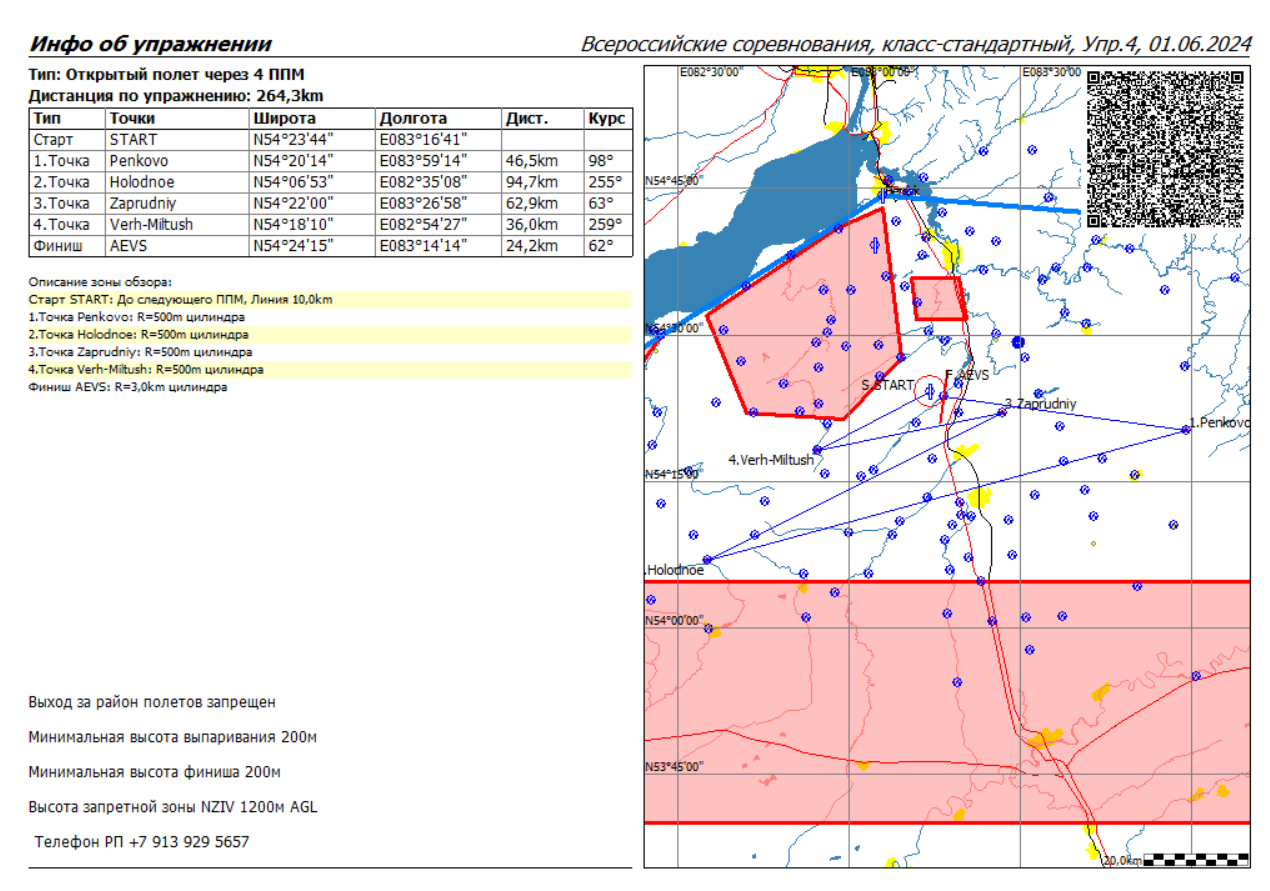Viewport: 1270px width, 891px height.
Task: Select the 3.Zaprudniy waypoint marker
Action: [x=1002, y=411]
